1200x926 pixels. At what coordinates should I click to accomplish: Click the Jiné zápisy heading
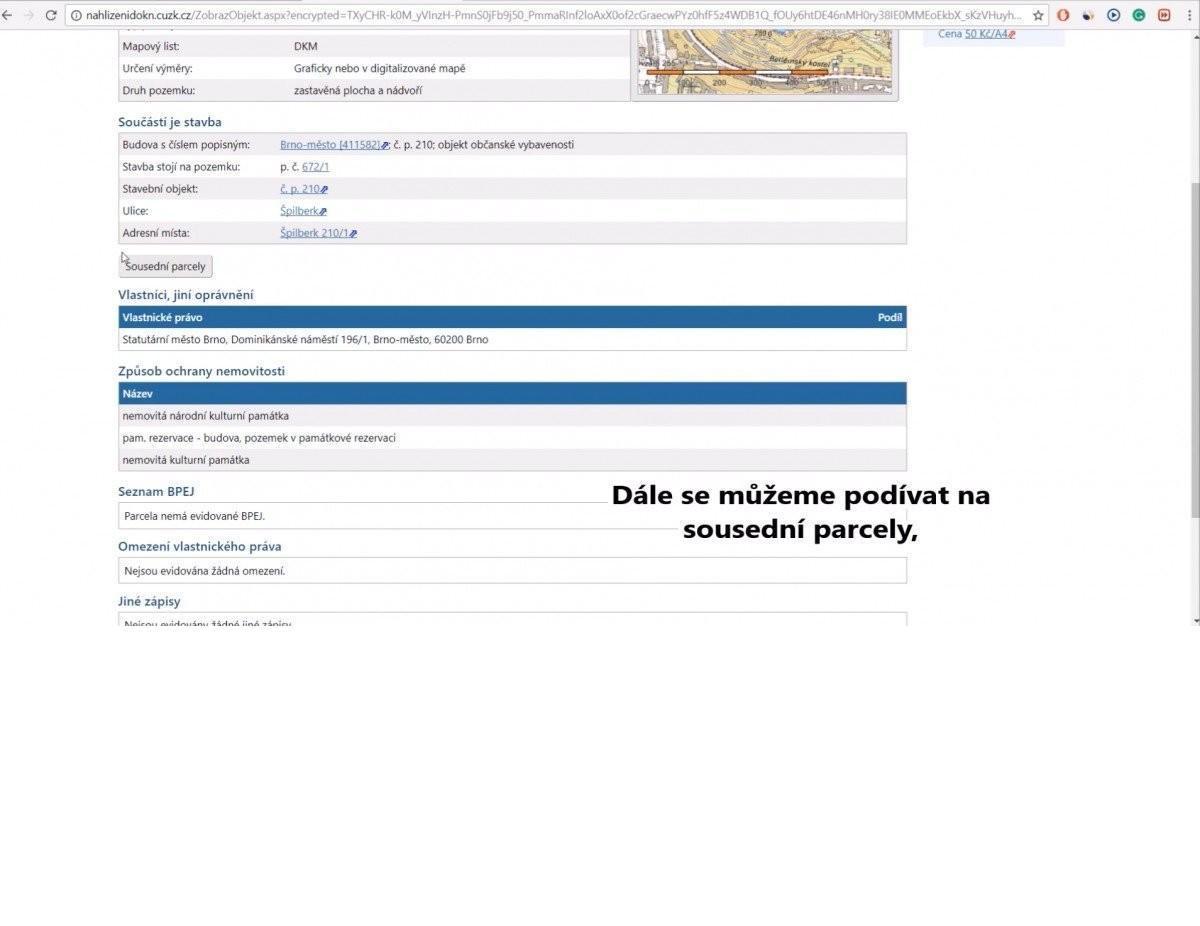[149, 602]
